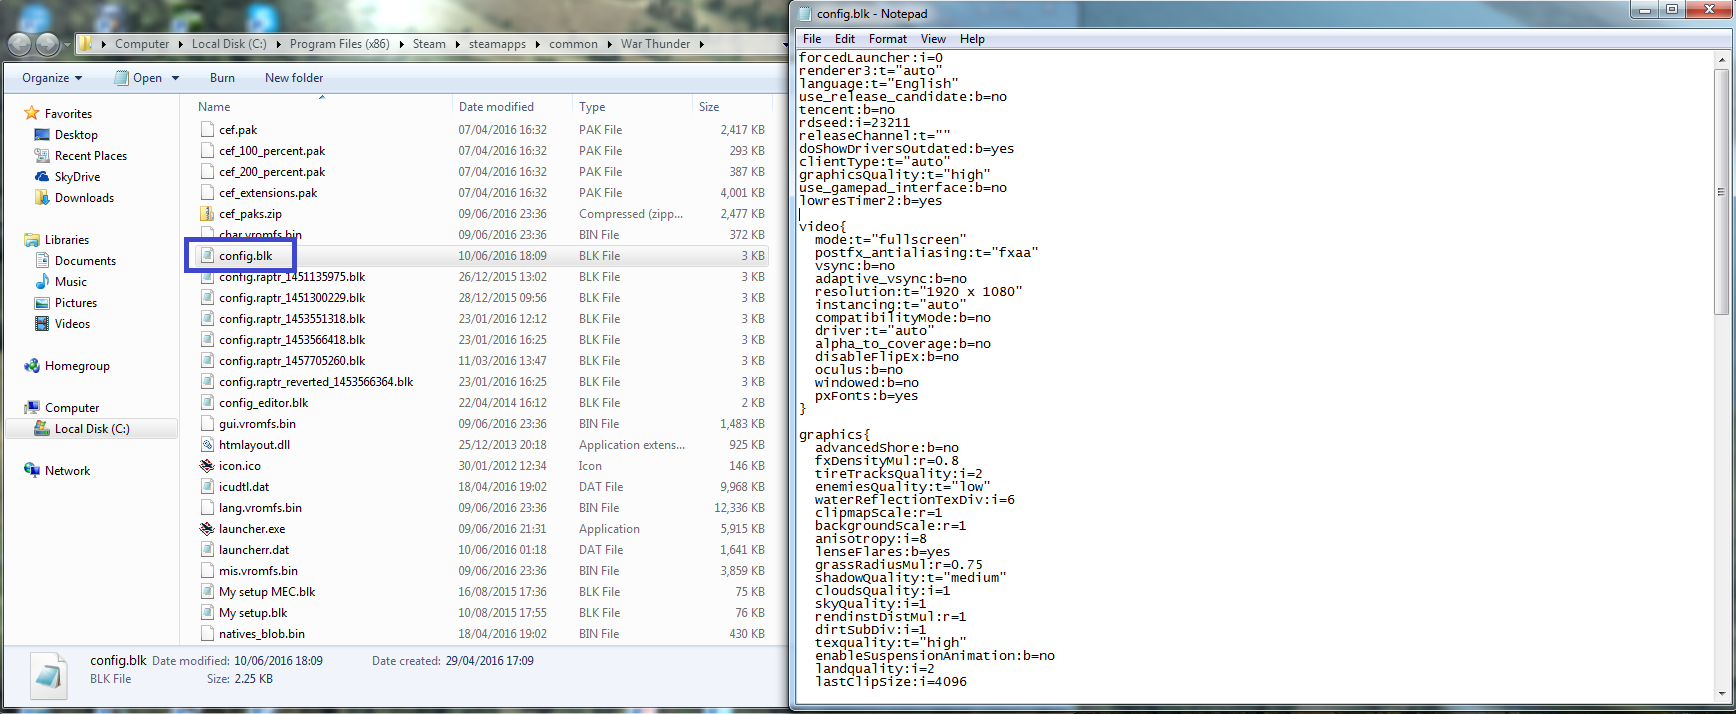Click the htmlayout.dll file icon
Screen dimensions: 1736x714
(x=207, y=445)
